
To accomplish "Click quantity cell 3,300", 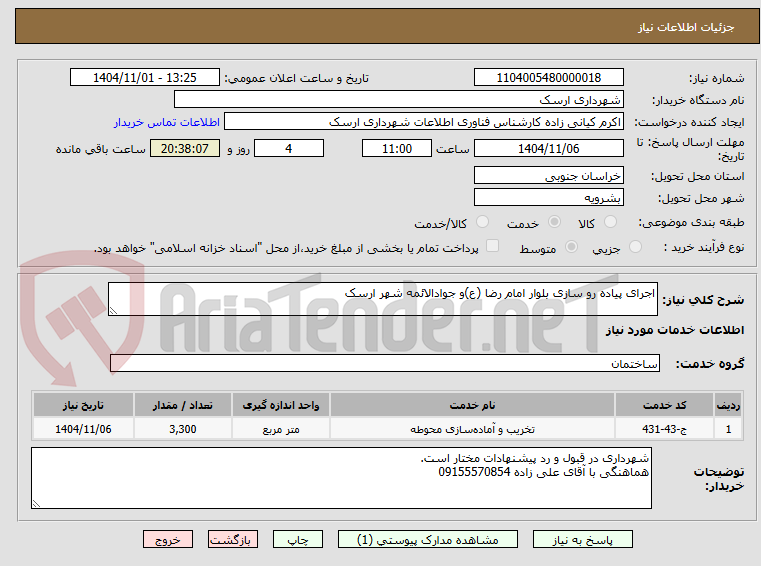I will point(182,429).
